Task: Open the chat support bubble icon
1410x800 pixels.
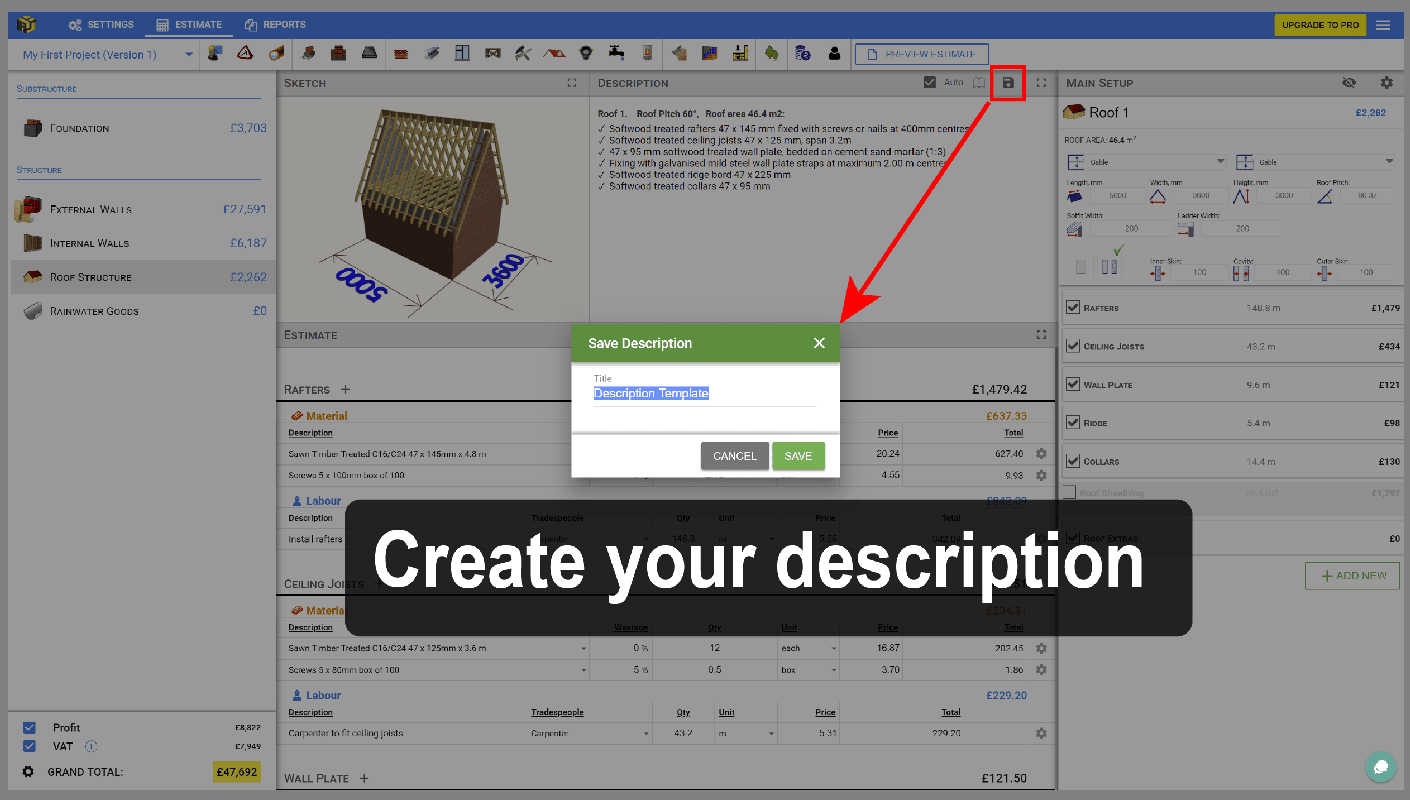Action: tap(1381, 767)
